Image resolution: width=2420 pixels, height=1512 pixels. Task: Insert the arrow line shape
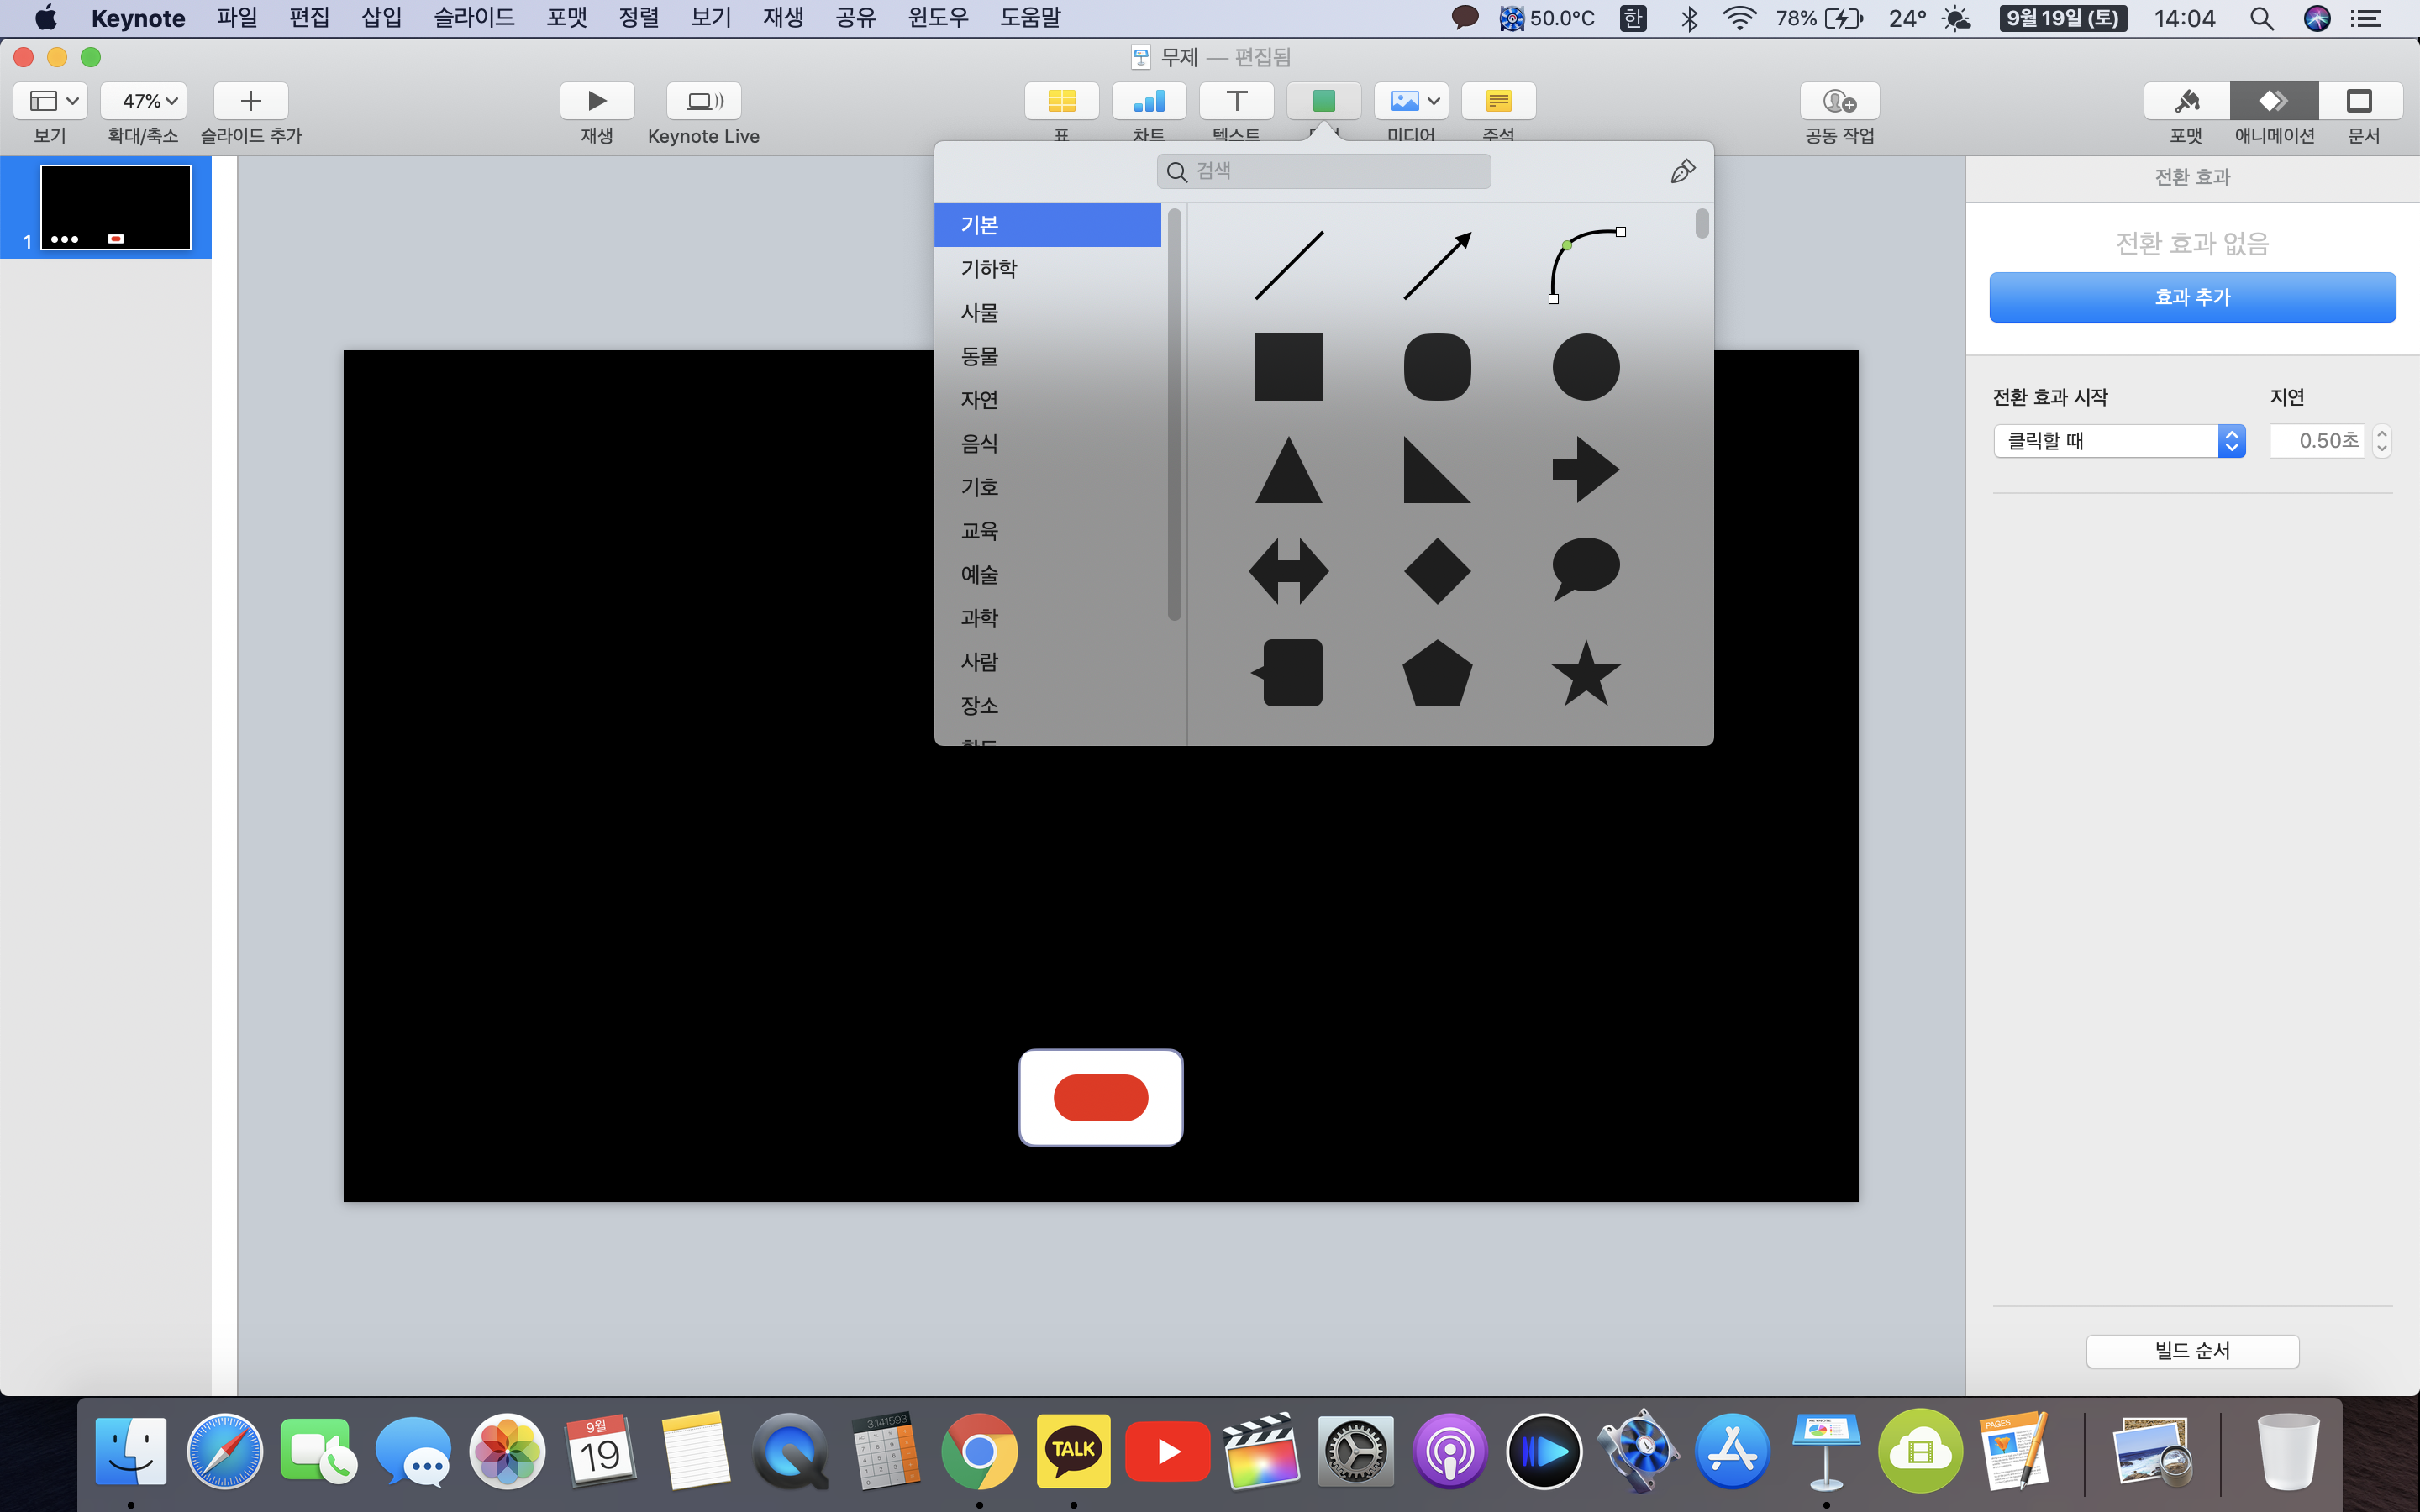click(1437, 265)
